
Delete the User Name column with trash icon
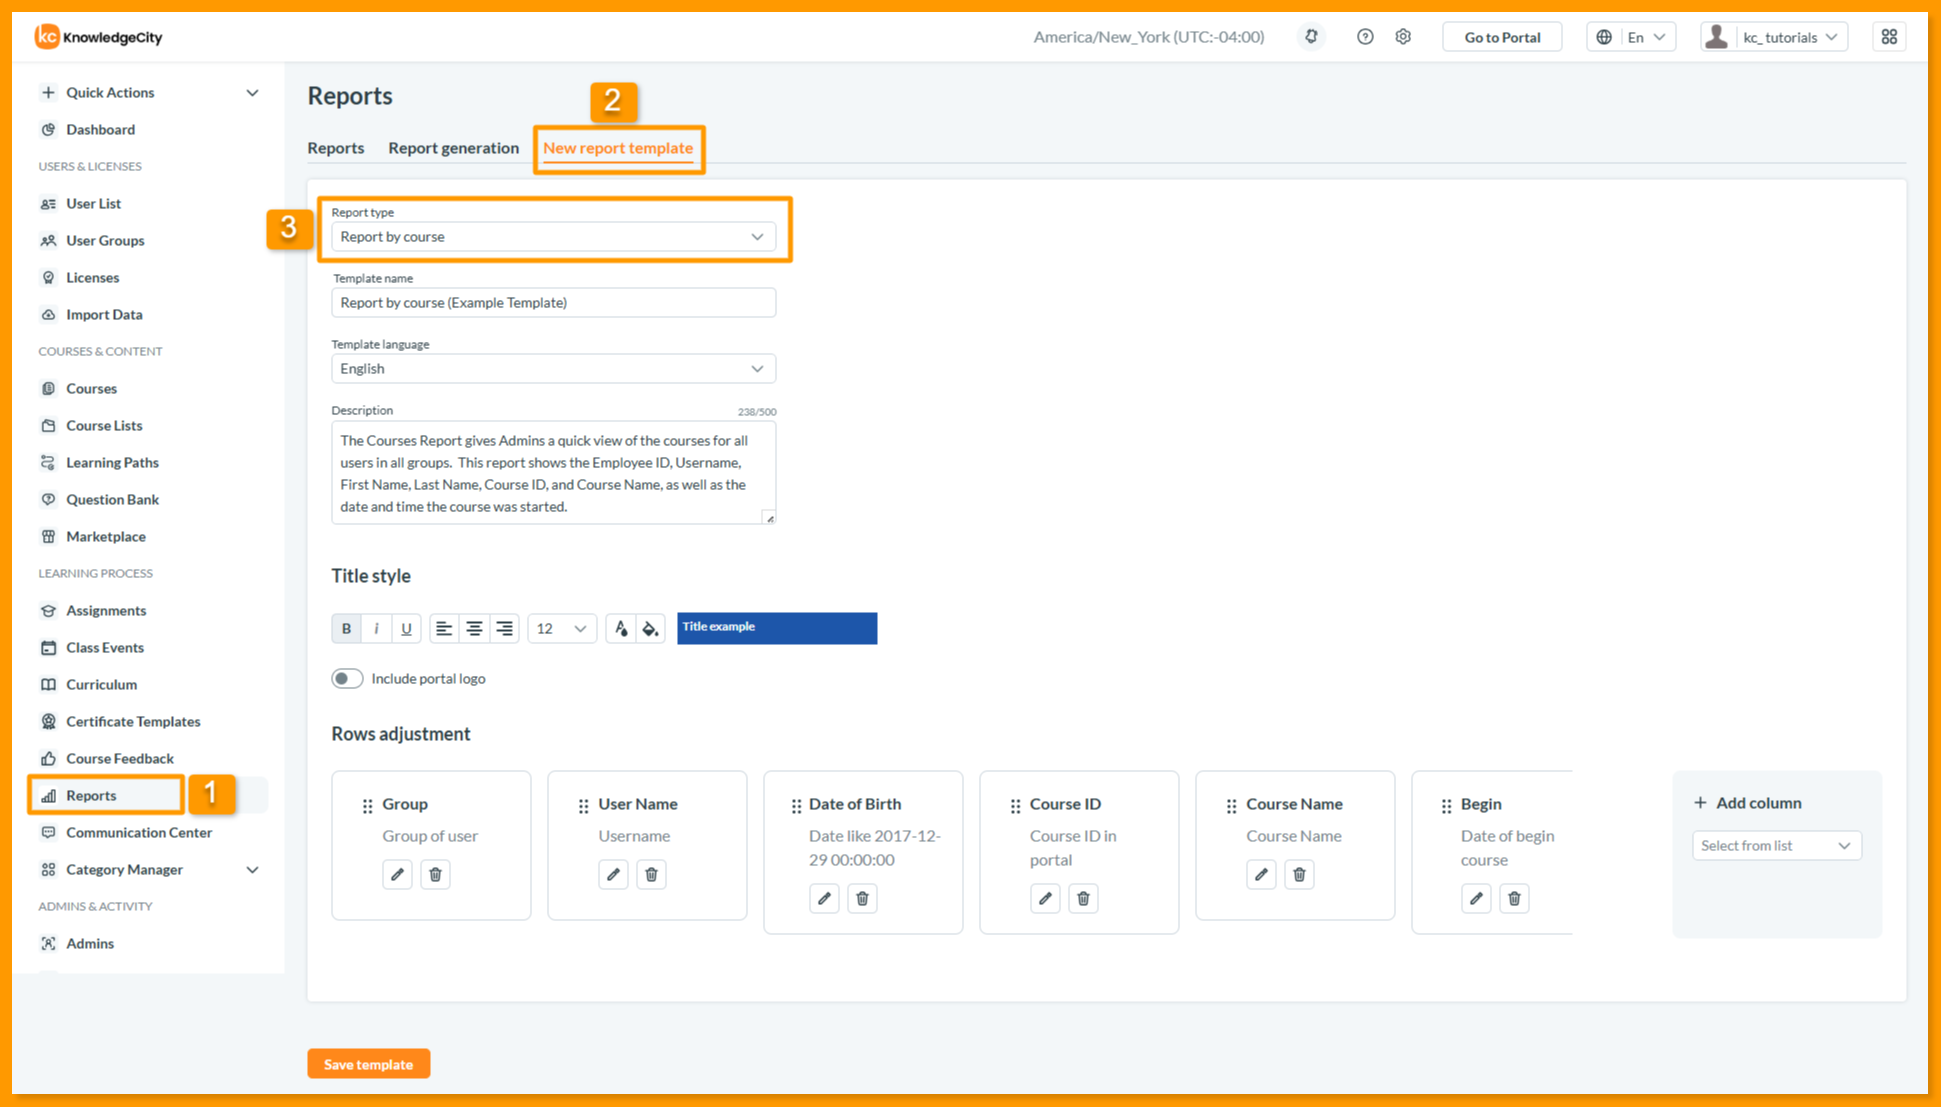pyautogui.click(x=651, y=874)
